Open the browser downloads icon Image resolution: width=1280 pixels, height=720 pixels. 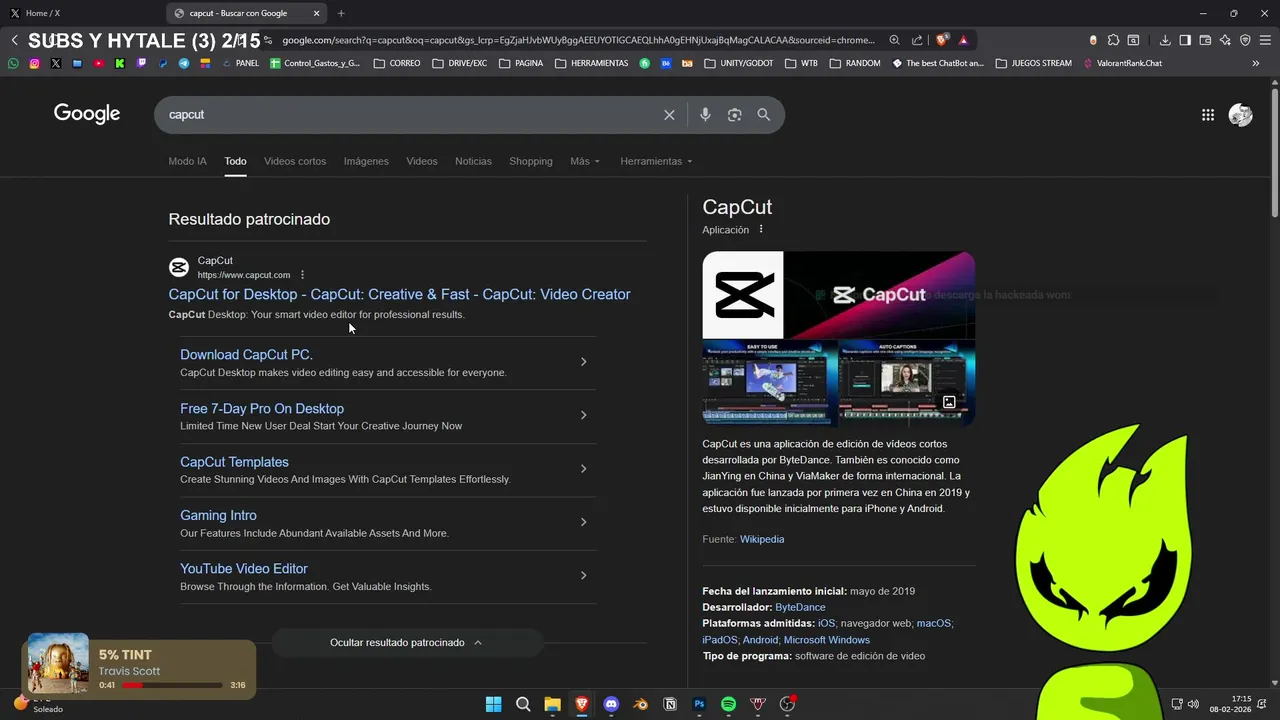tap(1165, 40)
